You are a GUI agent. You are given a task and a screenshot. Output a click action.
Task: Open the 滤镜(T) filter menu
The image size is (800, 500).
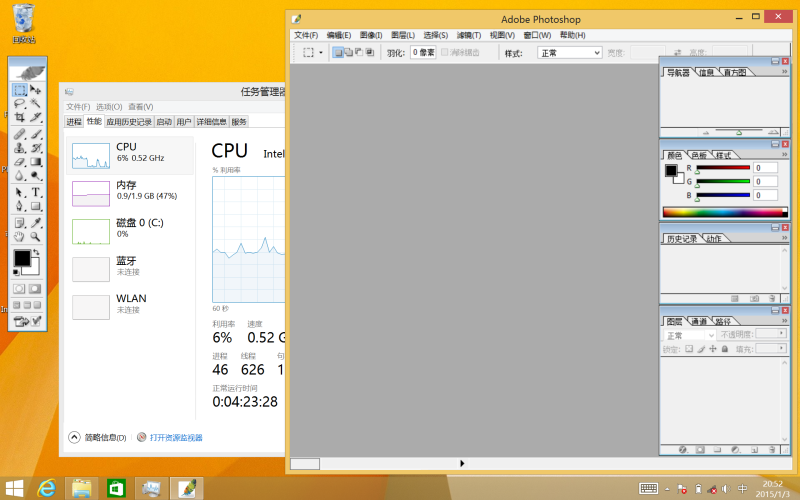(x=469, y=35)
